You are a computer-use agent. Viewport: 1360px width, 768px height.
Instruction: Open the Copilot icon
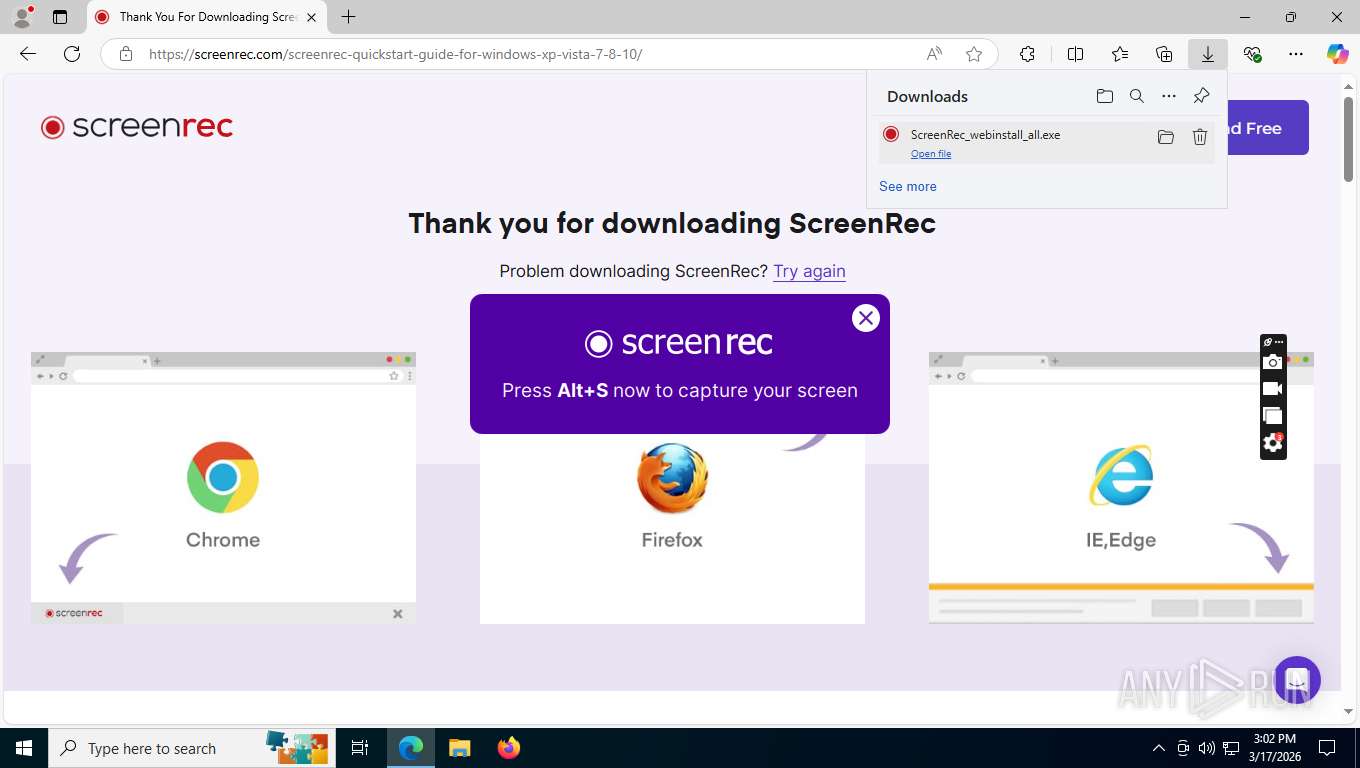coord(1337,54)
